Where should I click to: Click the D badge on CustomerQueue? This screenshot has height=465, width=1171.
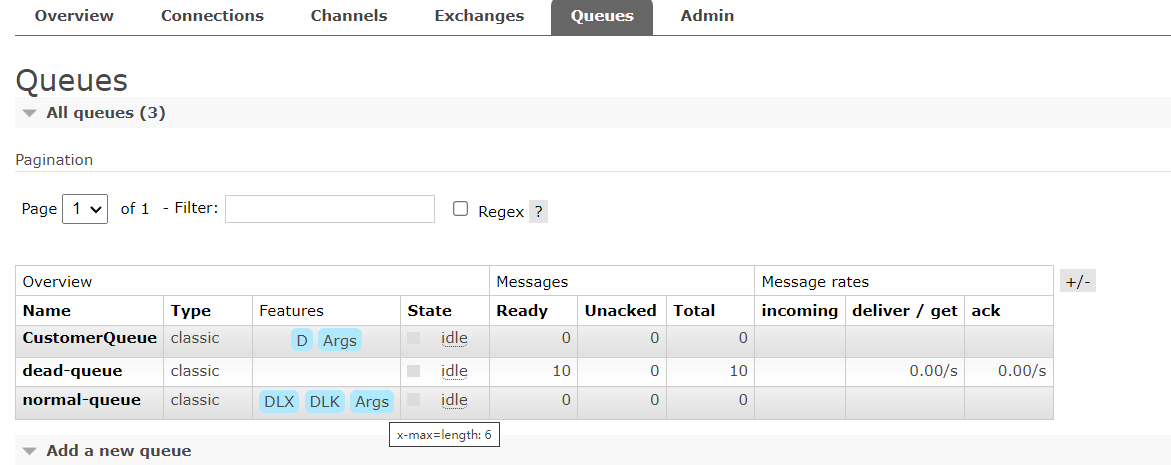[302, 341]
